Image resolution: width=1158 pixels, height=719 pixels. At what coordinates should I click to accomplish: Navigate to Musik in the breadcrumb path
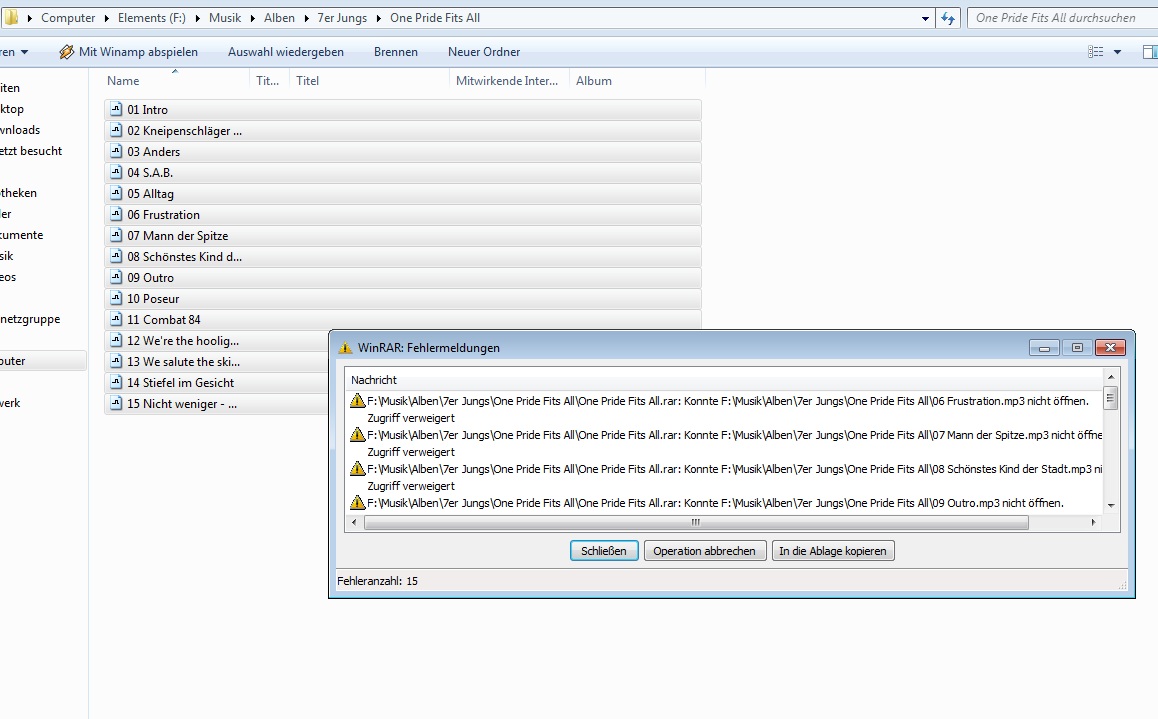click(x=225, y=18)
